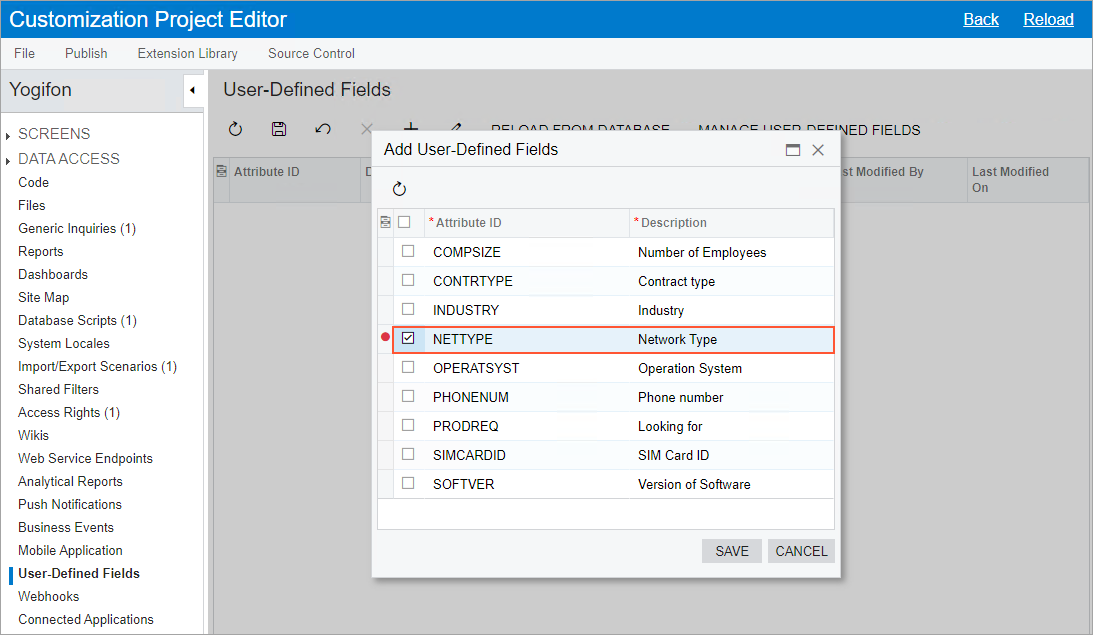The image size is (1093, 635).
Task: Collapse the Yogifon navigation panel
Action: coord(191,90)
